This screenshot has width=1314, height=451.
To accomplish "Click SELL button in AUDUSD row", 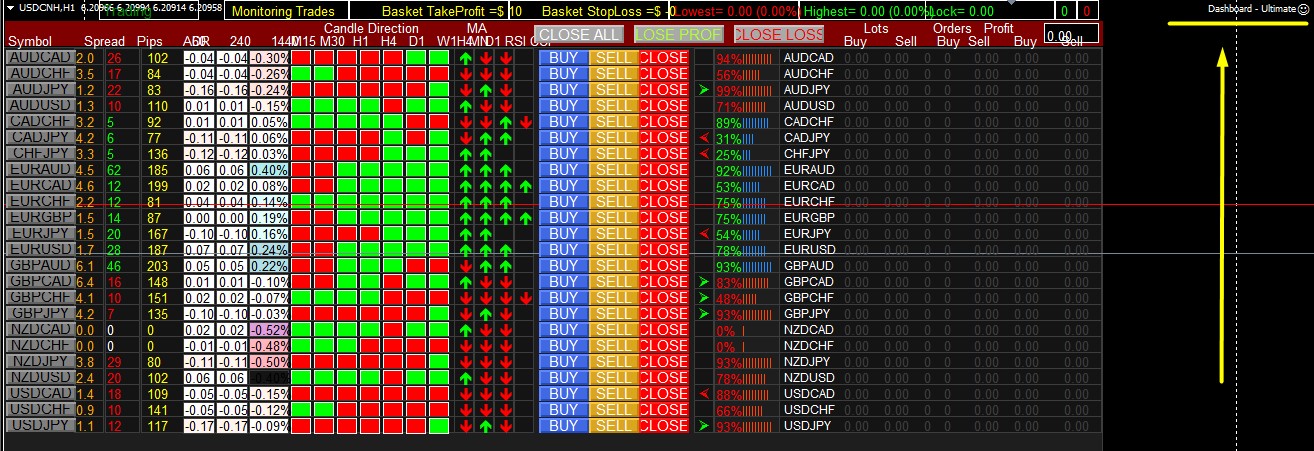I will click(x=614, y=106).
